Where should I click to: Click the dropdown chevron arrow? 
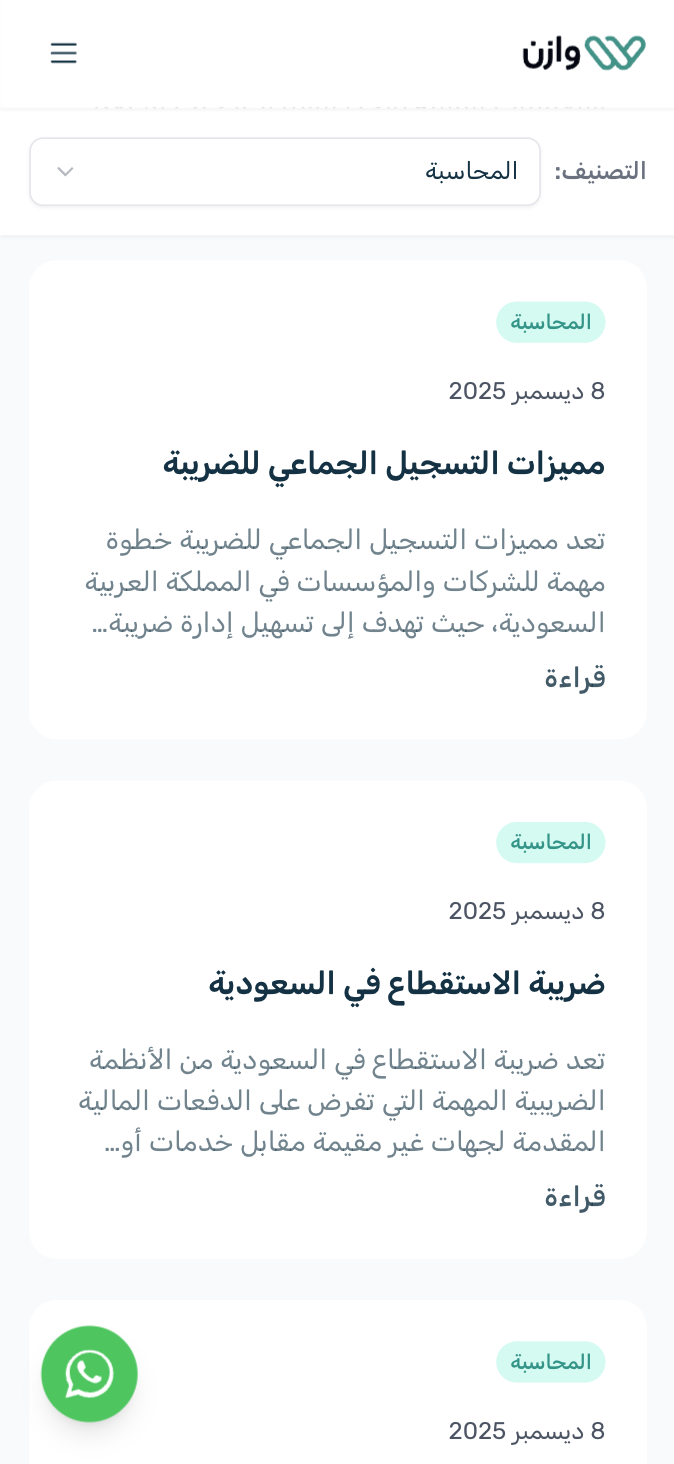(x=65, y=172)
